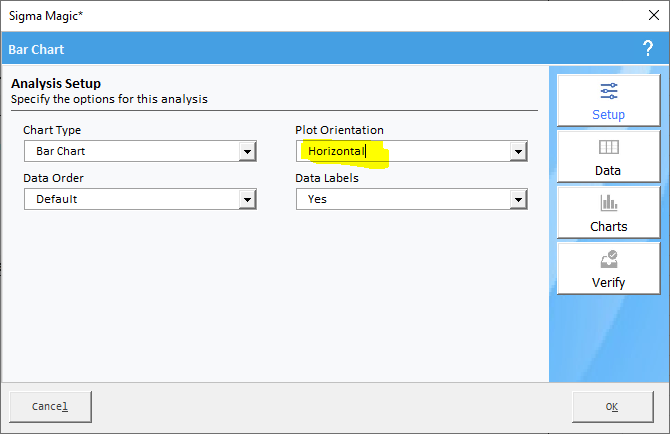
Task: Click the Horizontal text in Plot Orientation field
Action: click(x=336, y=151)
